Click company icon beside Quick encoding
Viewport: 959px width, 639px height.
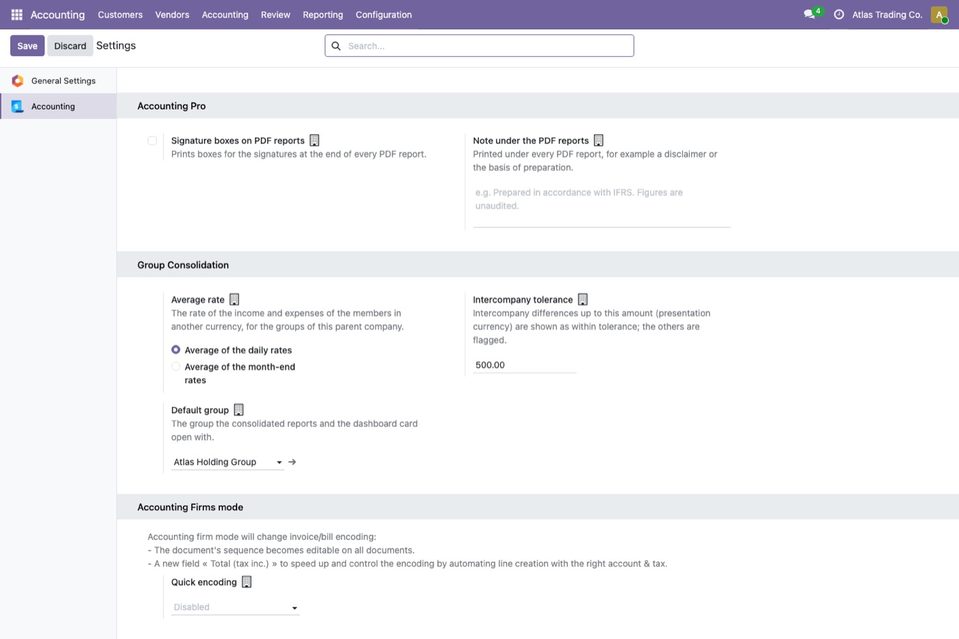tap(246, 582)
